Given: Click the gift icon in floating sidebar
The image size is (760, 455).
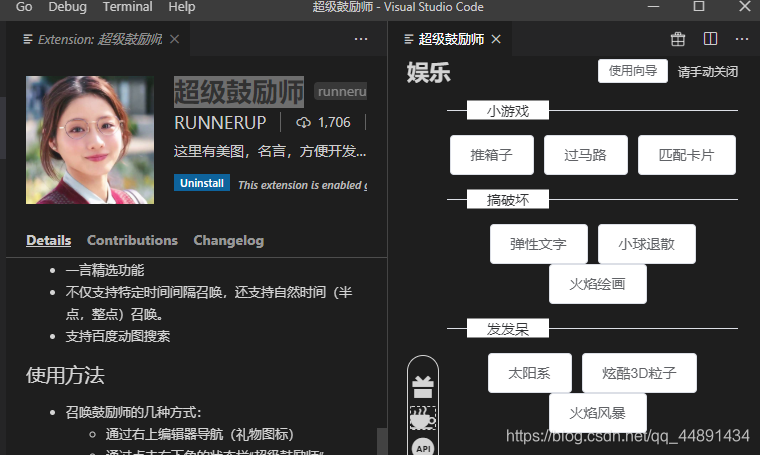Looking at the screenshot, I should (423, 387).
